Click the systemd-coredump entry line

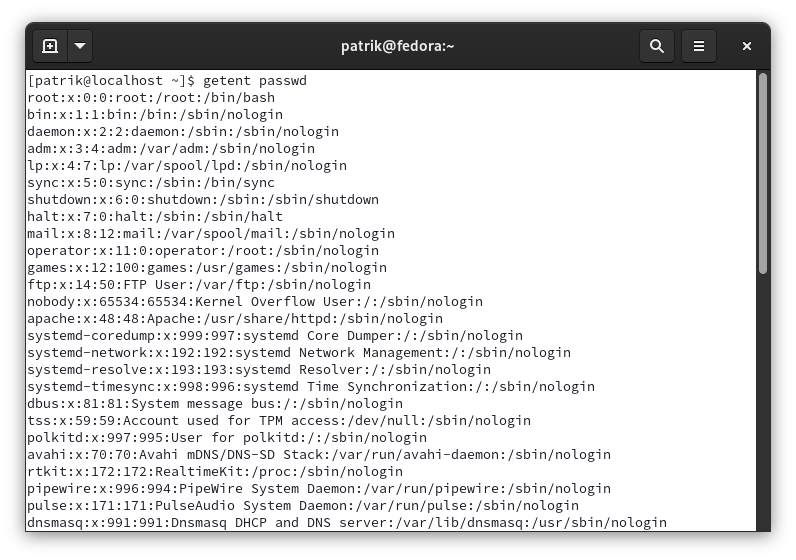tap(275, 336)
